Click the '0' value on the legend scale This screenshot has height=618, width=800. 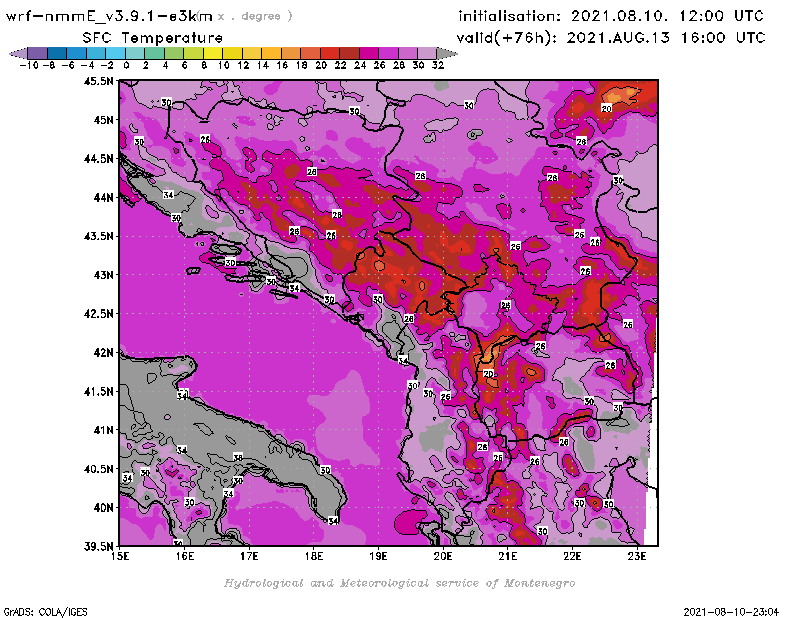click(x=126, y=65)
